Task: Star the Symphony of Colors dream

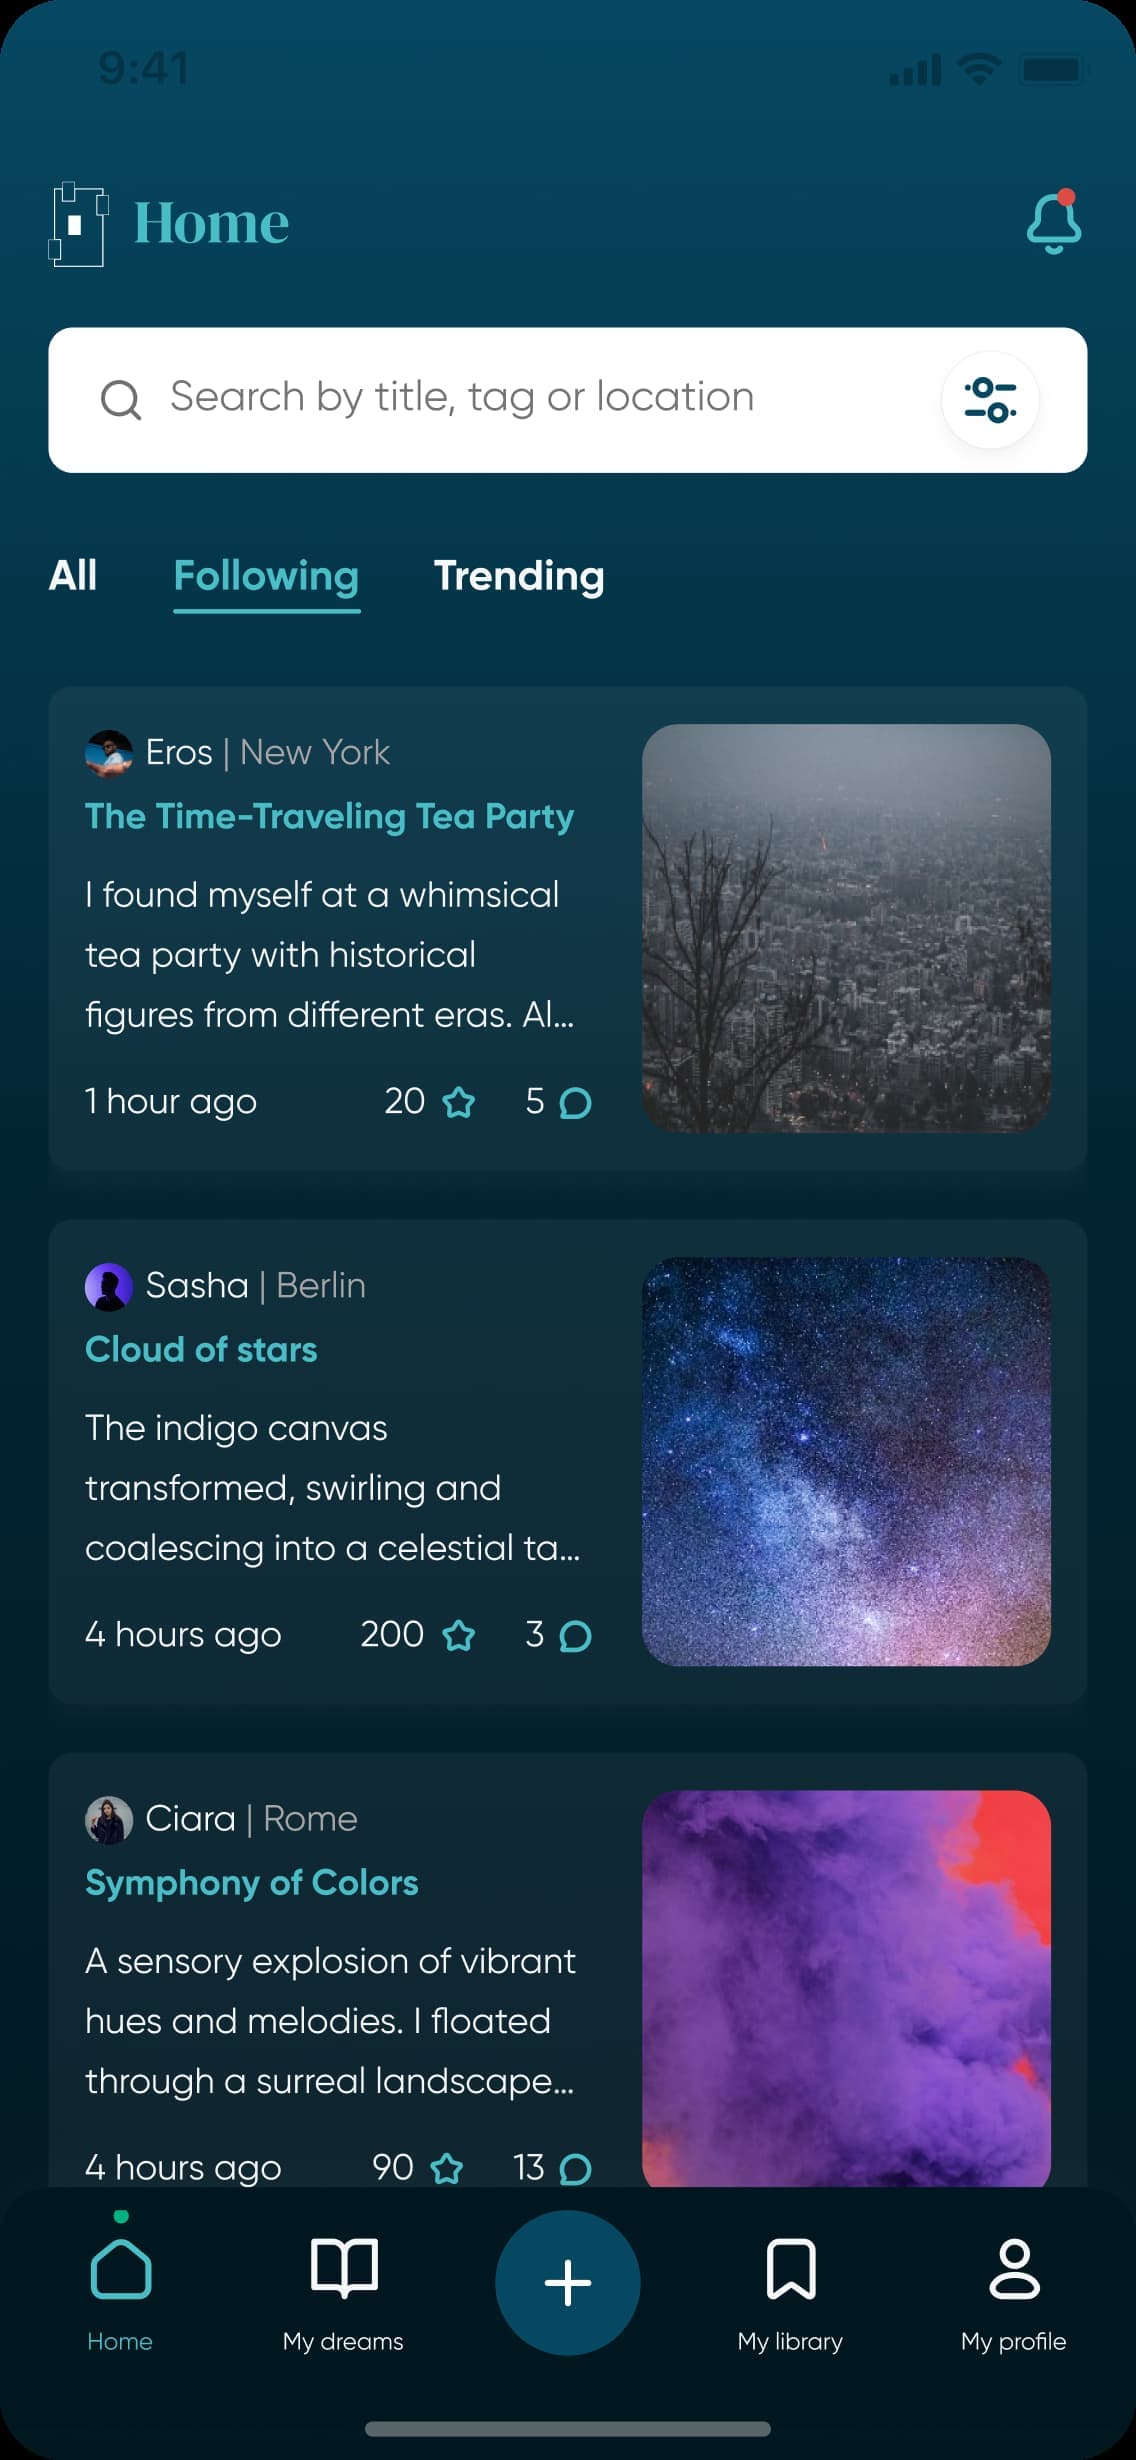Action: pyautogui.click(x=447, y=2168)
